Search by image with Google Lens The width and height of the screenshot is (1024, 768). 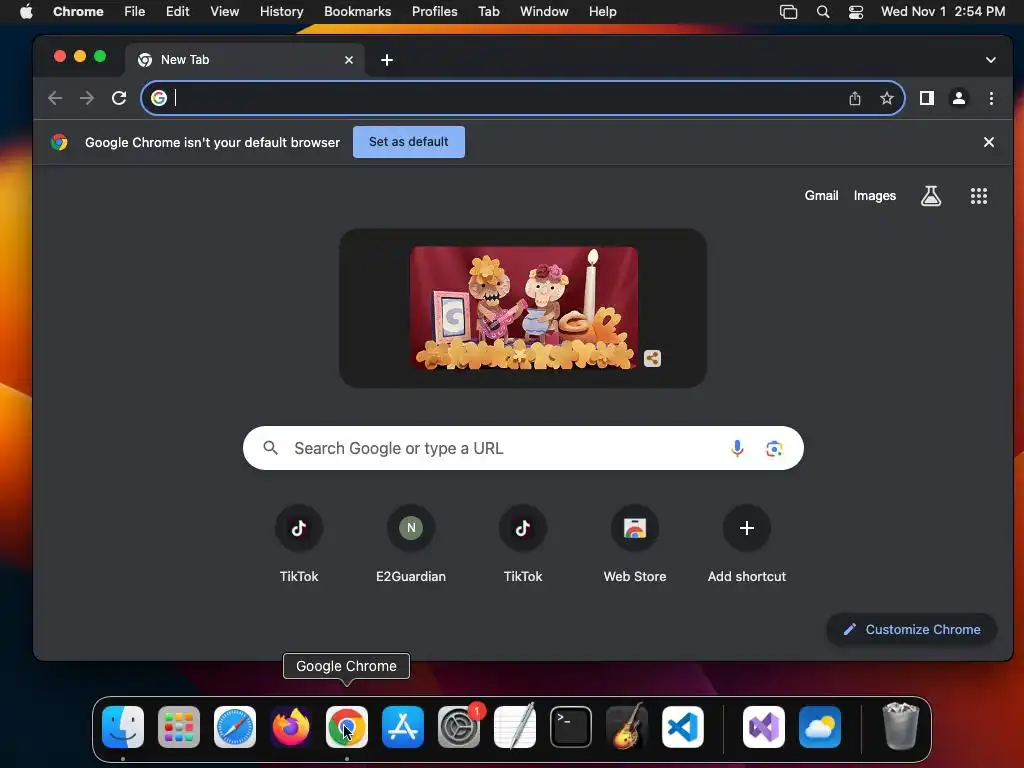774,449
